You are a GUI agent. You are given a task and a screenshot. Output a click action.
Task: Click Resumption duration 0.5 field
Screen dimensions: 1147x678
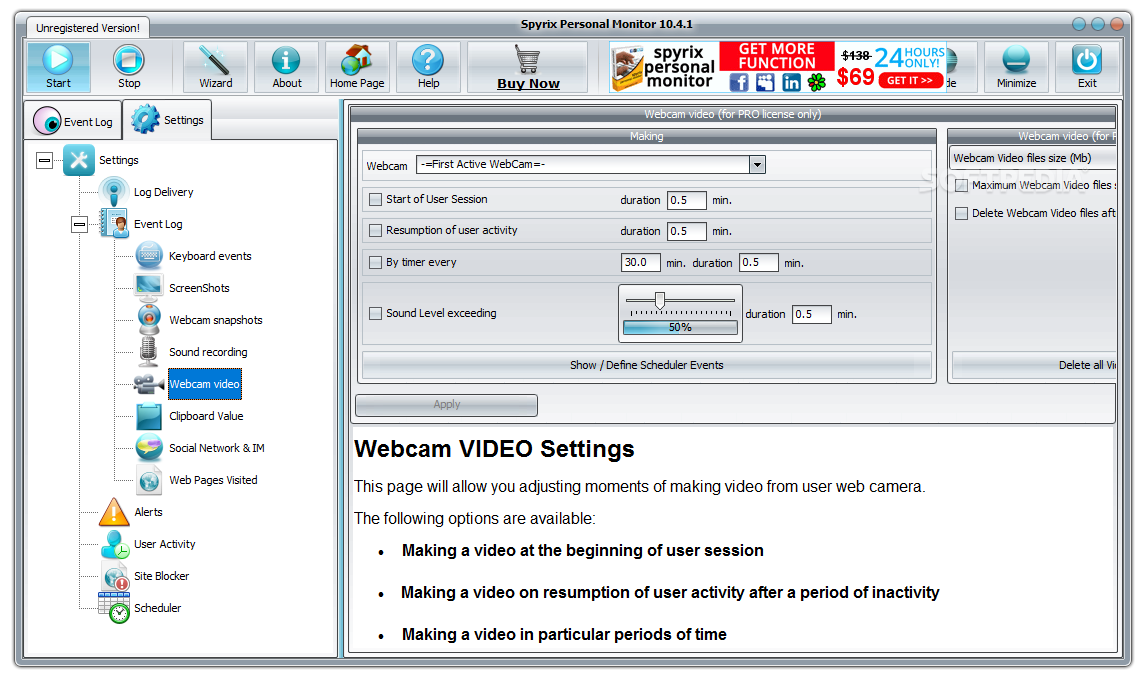686,231
